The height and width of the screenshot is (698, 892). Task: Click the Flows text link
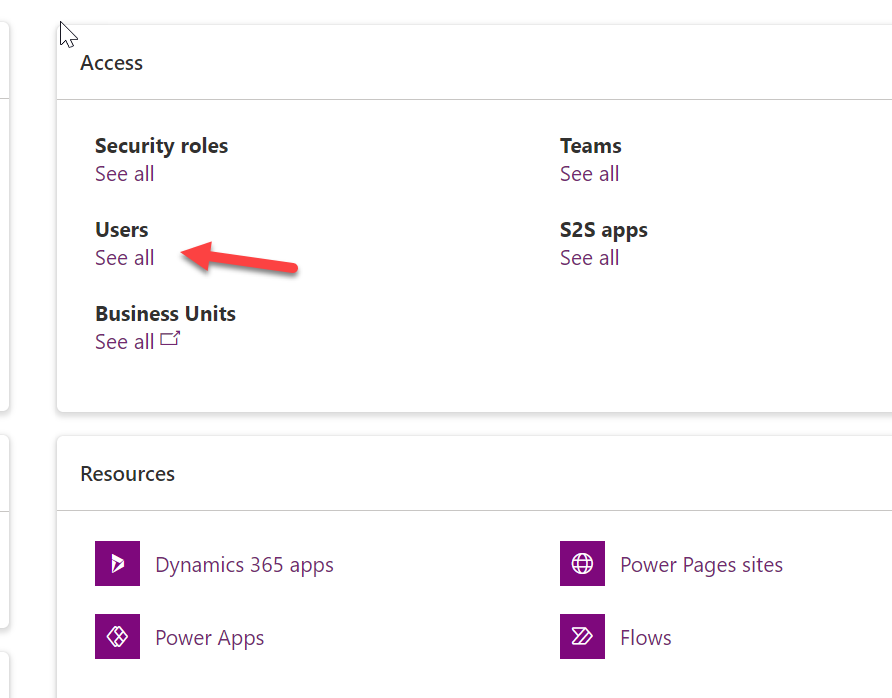point(646,637)
